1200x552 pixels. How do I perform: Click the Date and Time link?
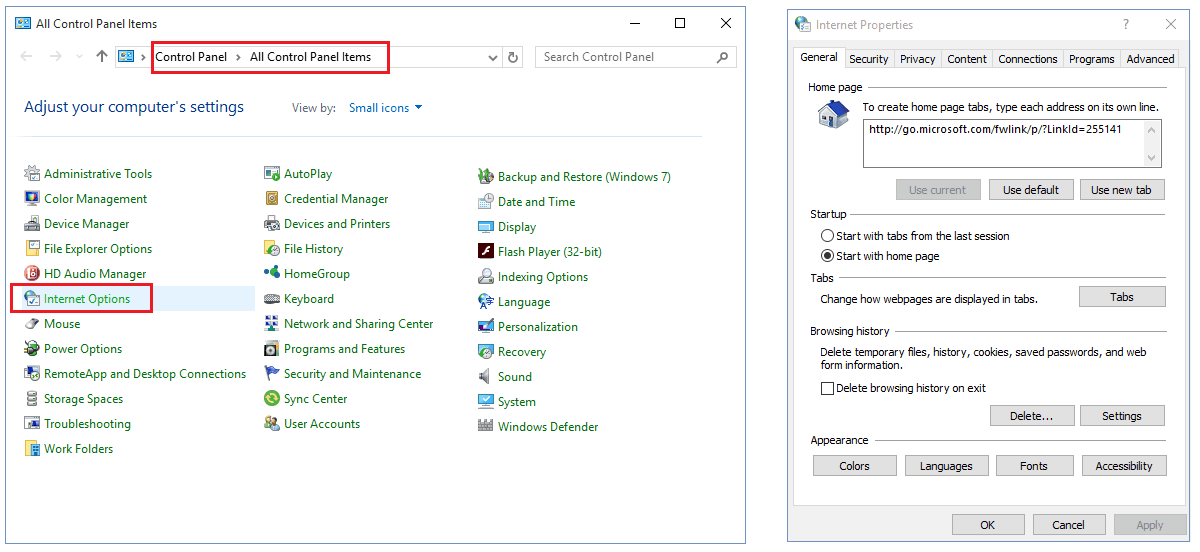click(x=537, y=202)
